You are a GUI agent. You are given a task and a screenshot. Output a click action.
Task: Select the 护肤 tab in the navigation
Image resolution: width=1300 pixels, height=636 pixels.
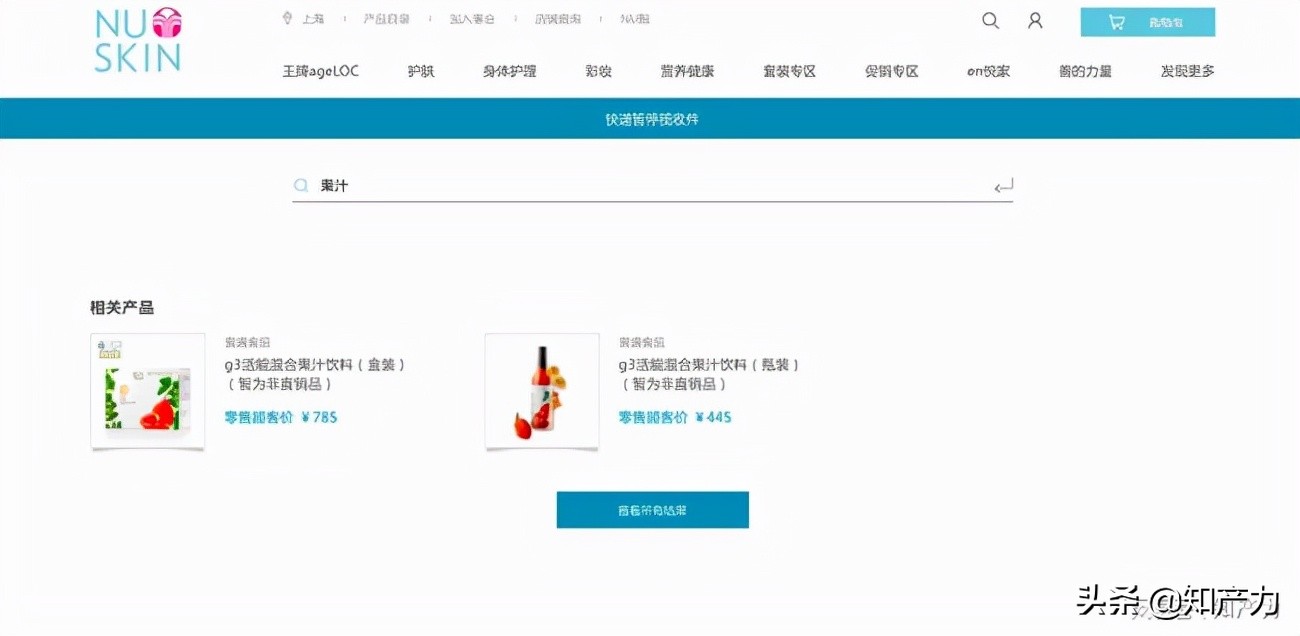[x=421, y=70]
